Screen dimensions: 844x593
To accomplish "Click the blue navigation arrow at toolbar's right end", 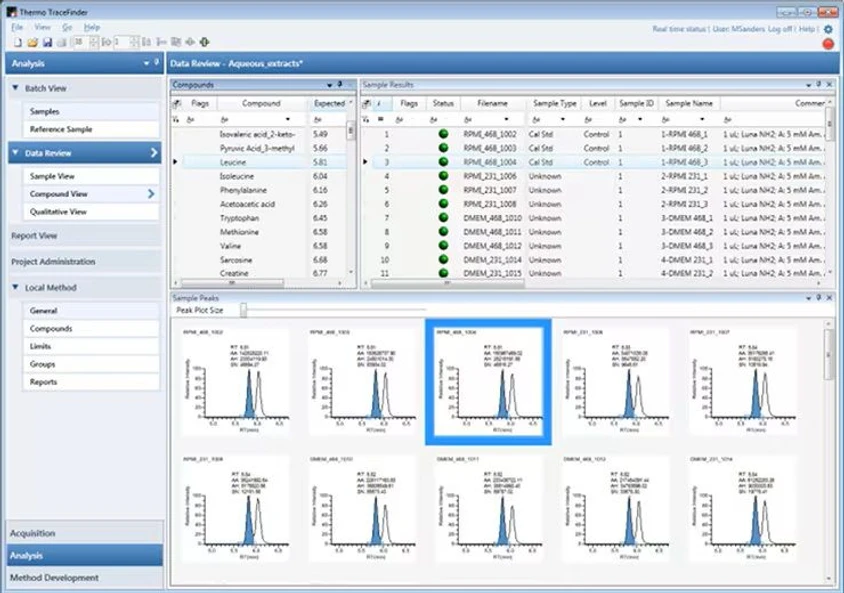I will tap(205, 42).
